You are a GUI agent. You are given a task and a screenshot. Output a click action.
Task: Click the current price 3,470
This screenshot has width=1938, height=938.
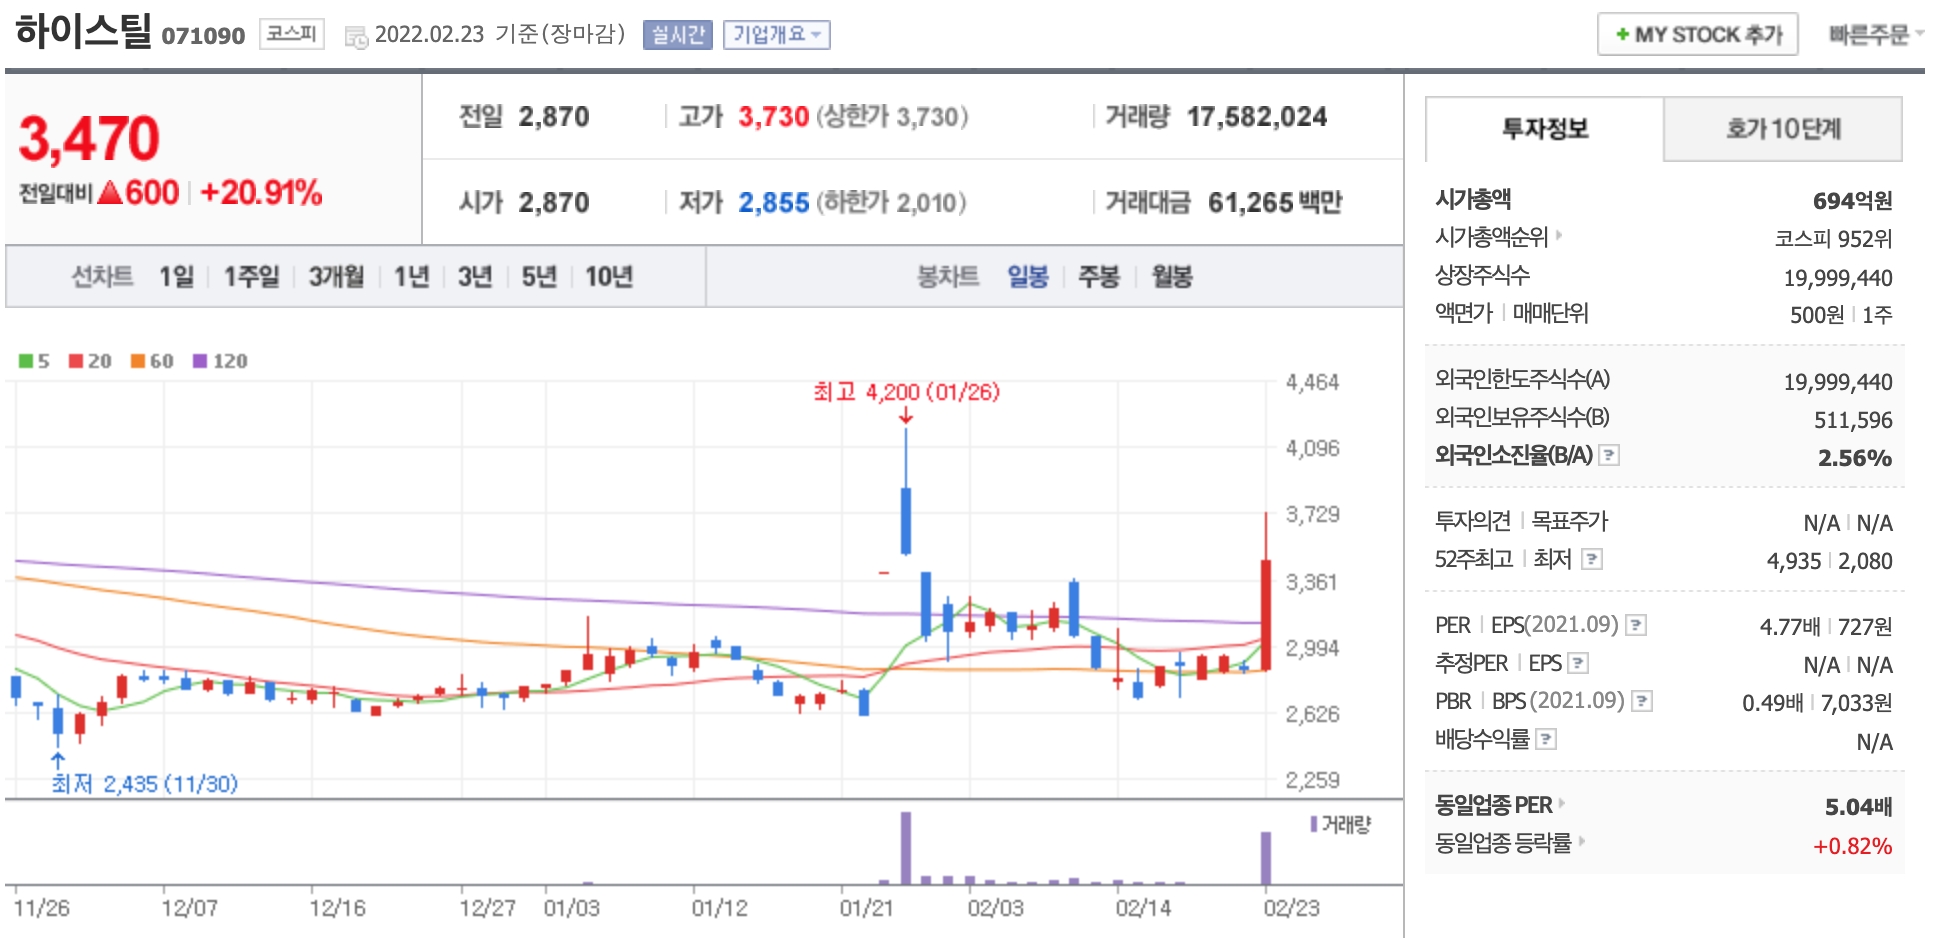coord(89,138)
